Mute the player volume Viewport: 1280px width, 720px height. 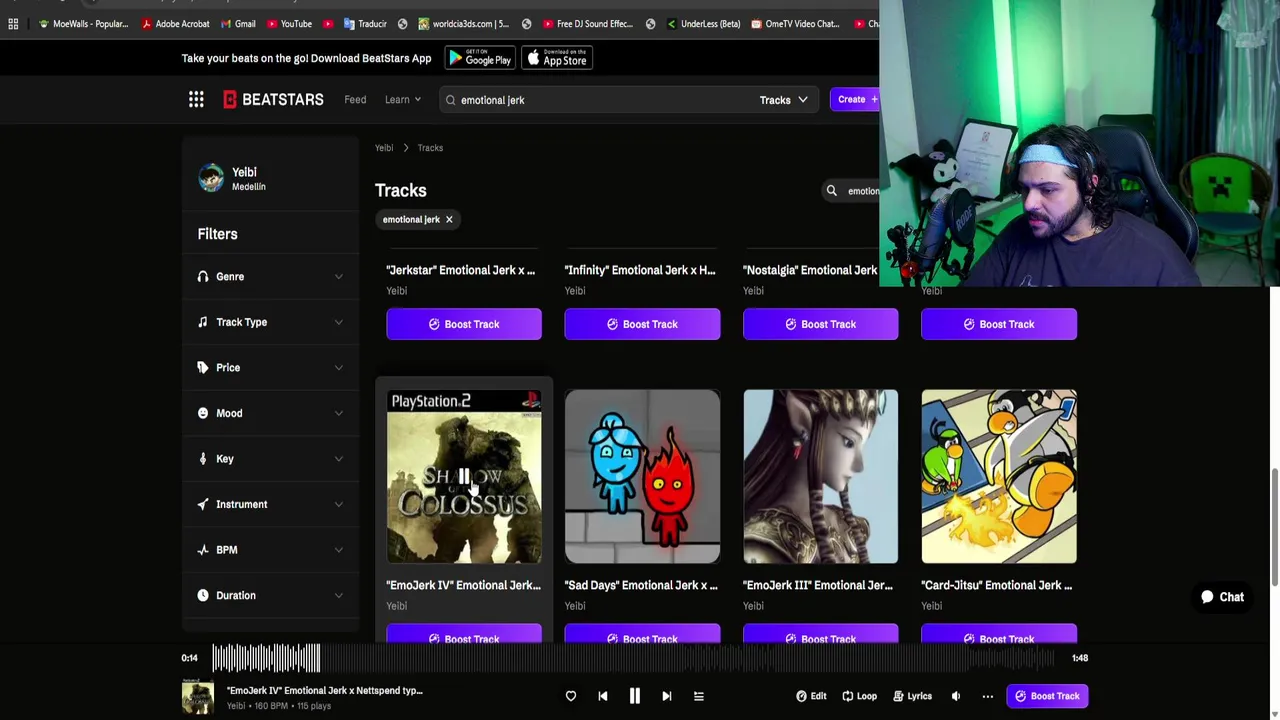coord(956,696)
